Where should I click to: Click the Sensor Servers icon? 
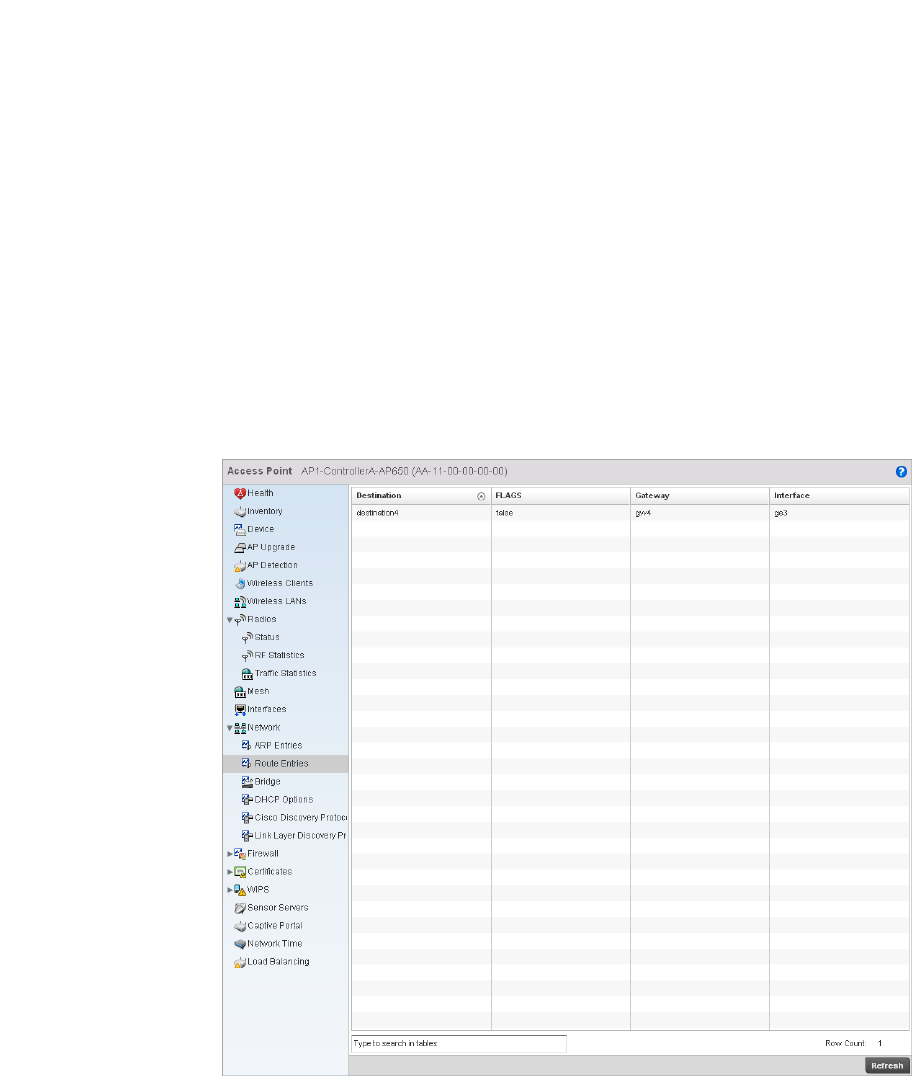point(239,908)
